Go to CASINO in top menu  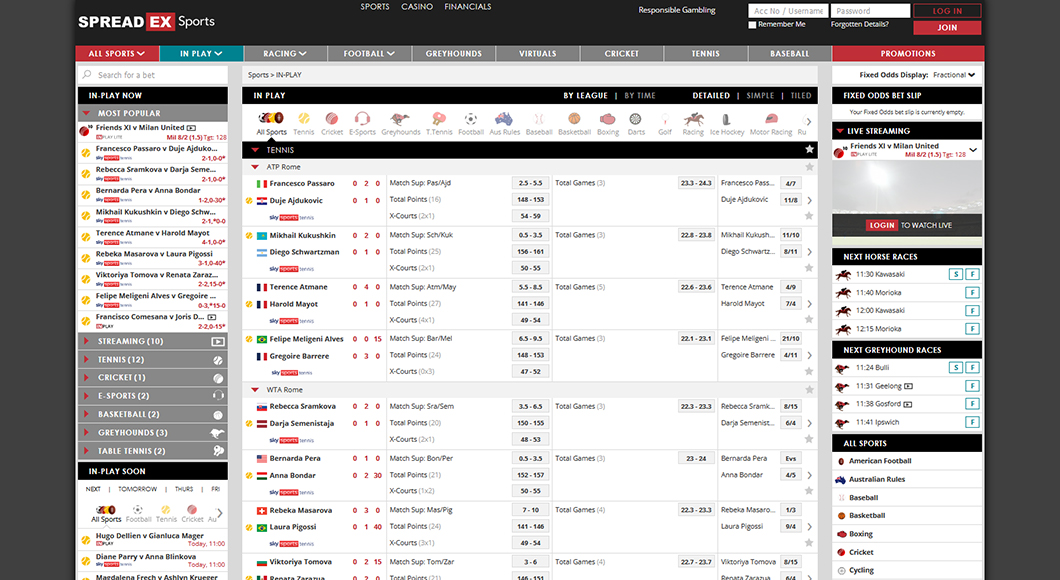pos(417,7)
